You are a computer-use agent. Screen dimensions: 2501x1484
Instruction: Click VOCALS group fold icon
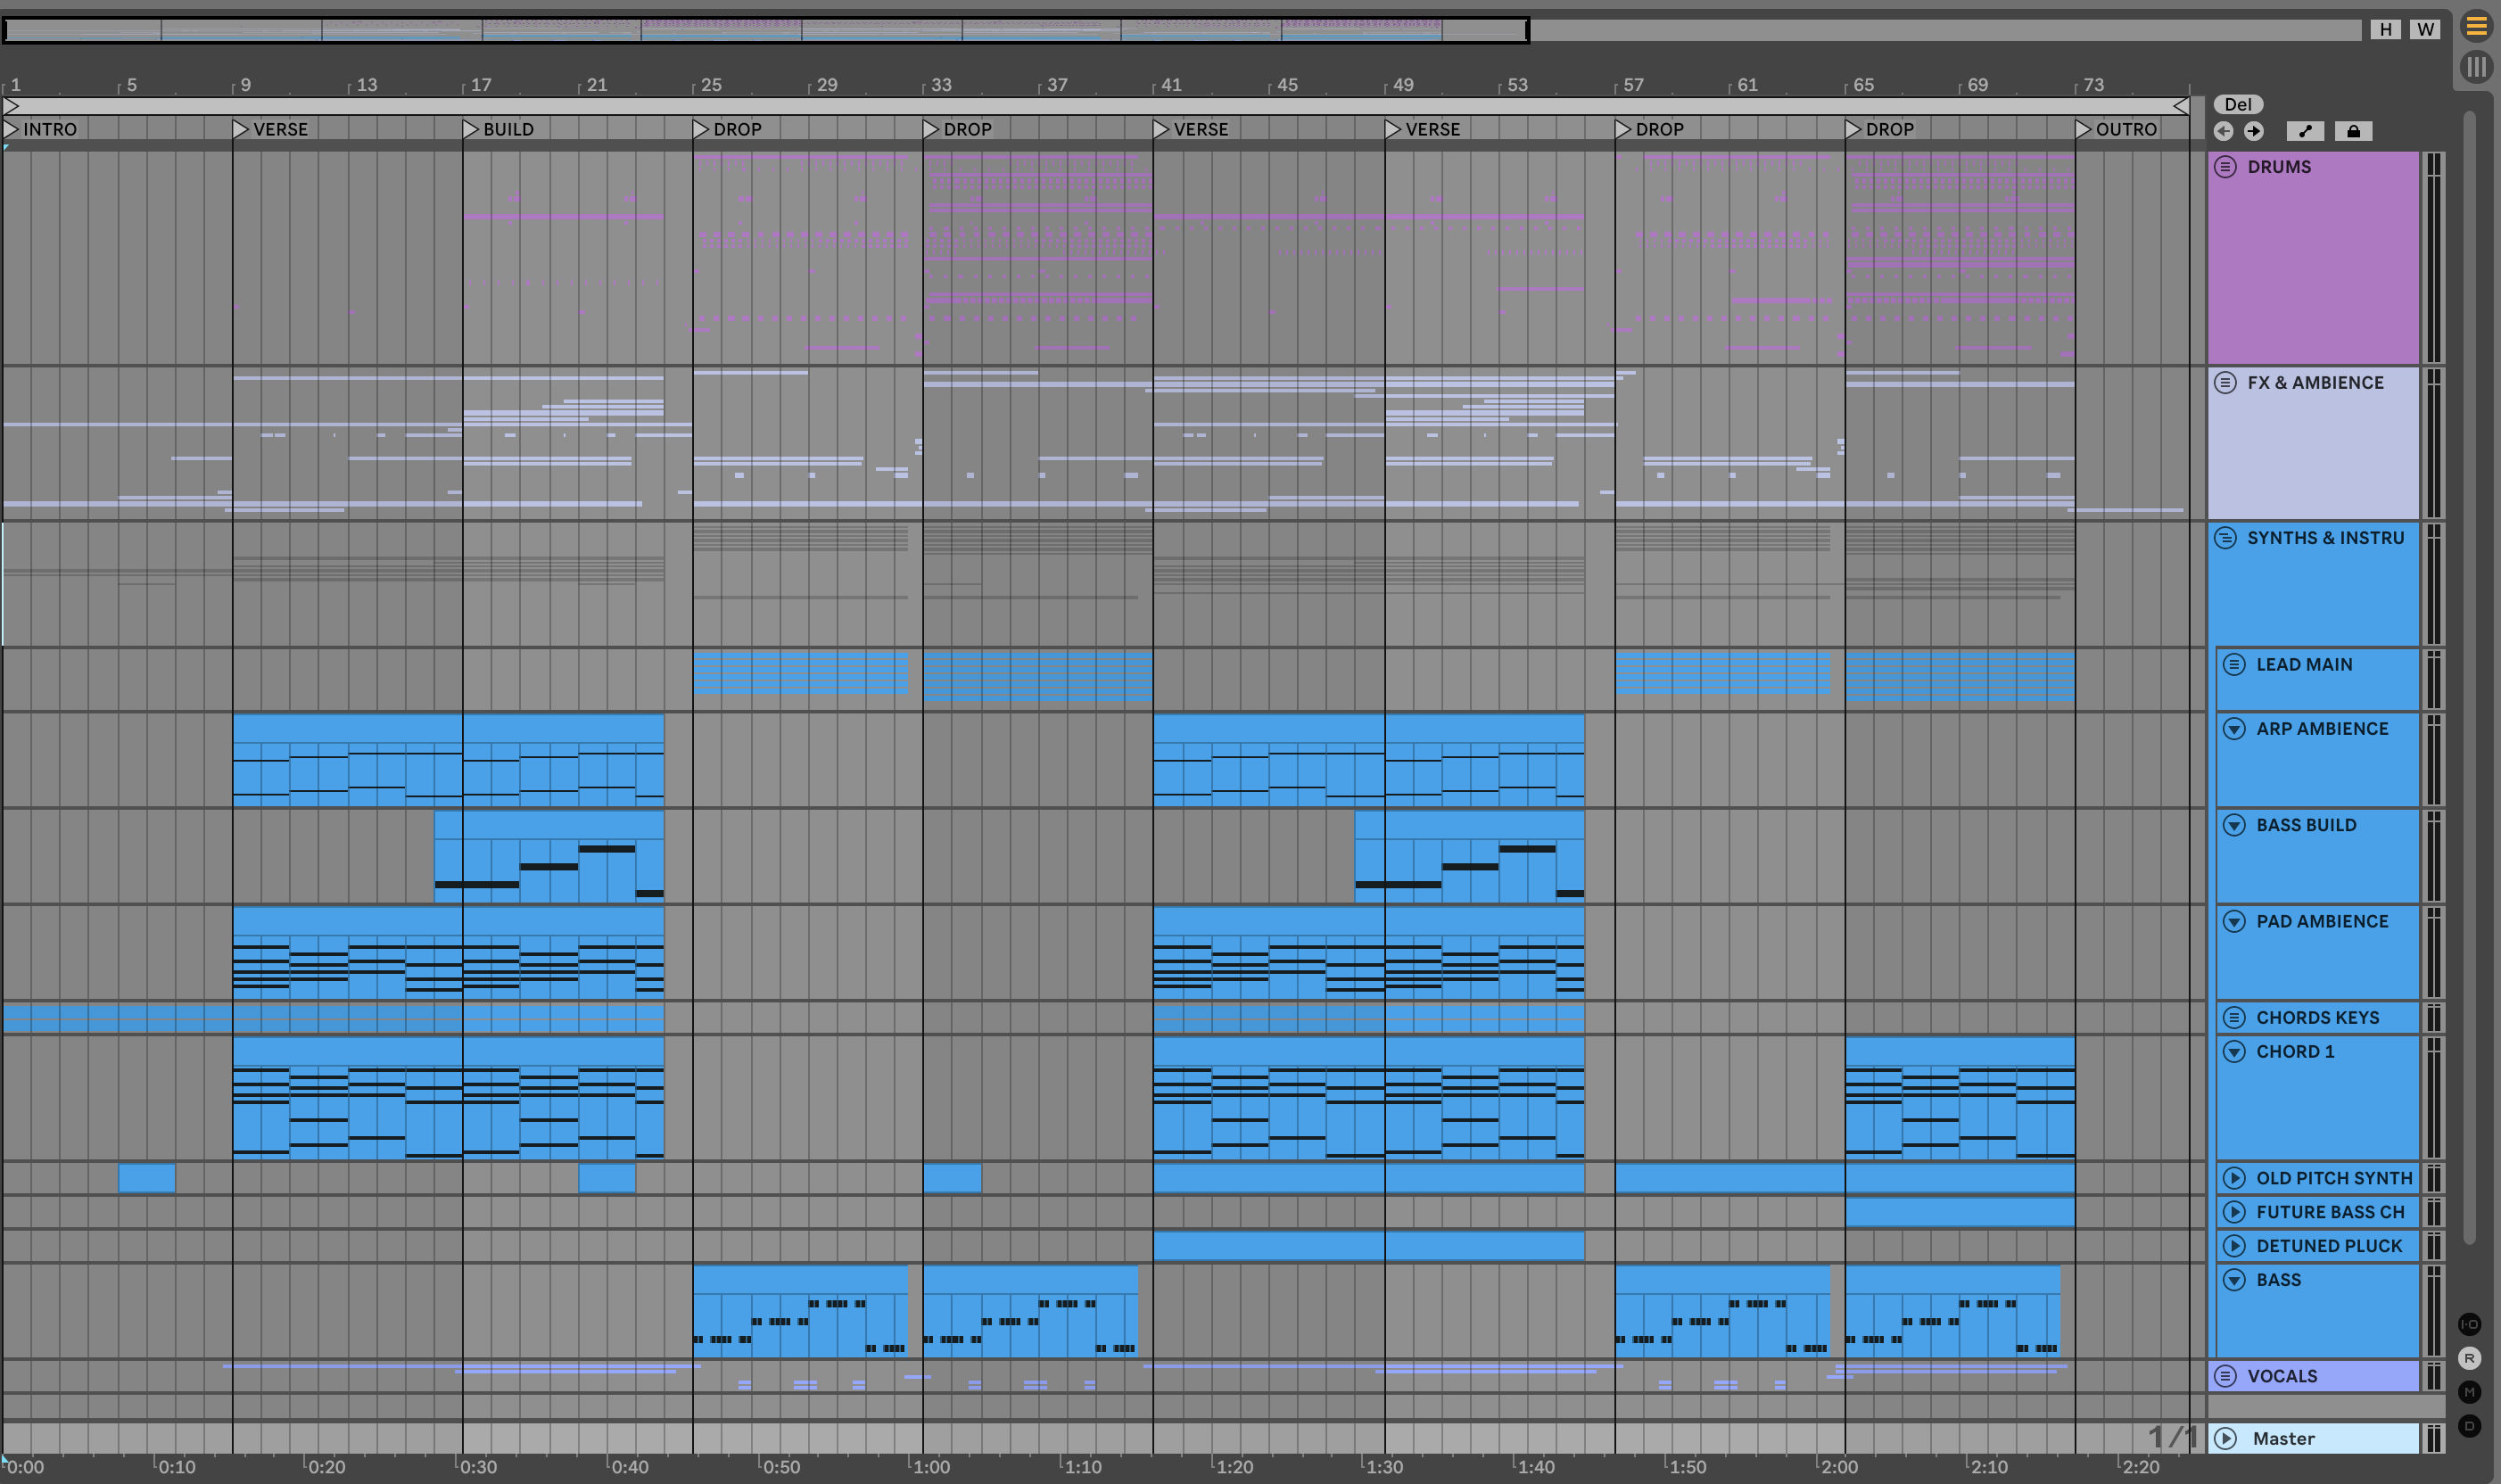click(2225, 1376)
